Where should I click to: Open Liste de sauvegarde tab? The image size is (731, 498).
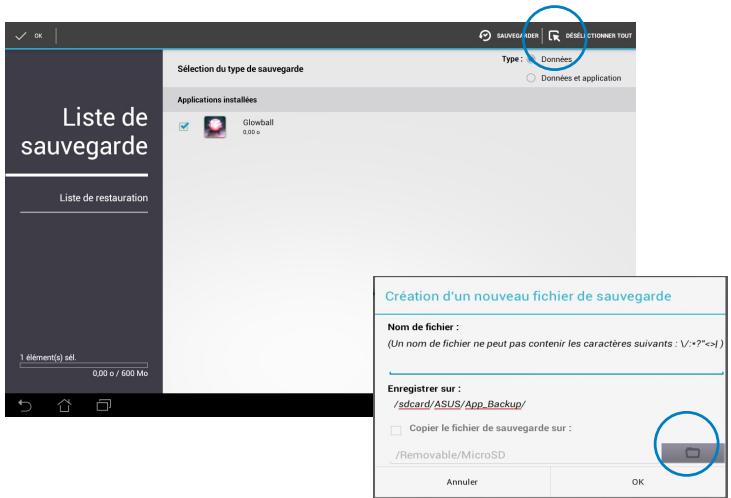[x=84, y=131]
